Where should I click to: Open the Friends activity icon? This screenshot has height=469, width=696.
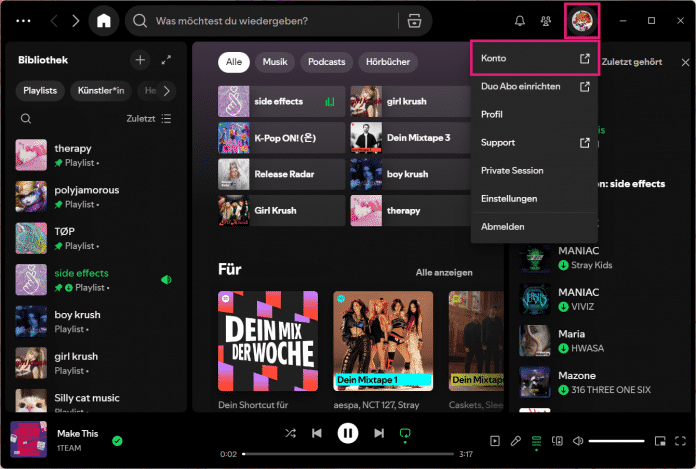click(545, 20)
